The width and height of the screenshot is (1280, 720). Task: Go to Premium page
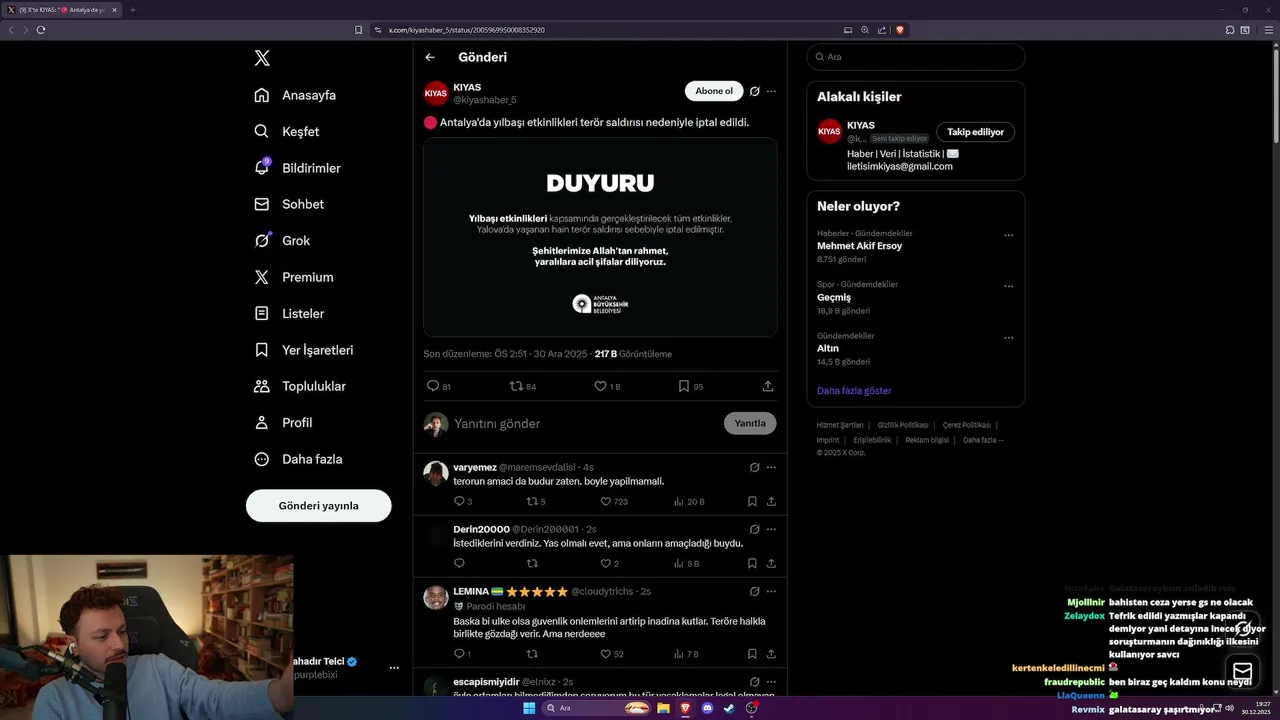point(294,277)
